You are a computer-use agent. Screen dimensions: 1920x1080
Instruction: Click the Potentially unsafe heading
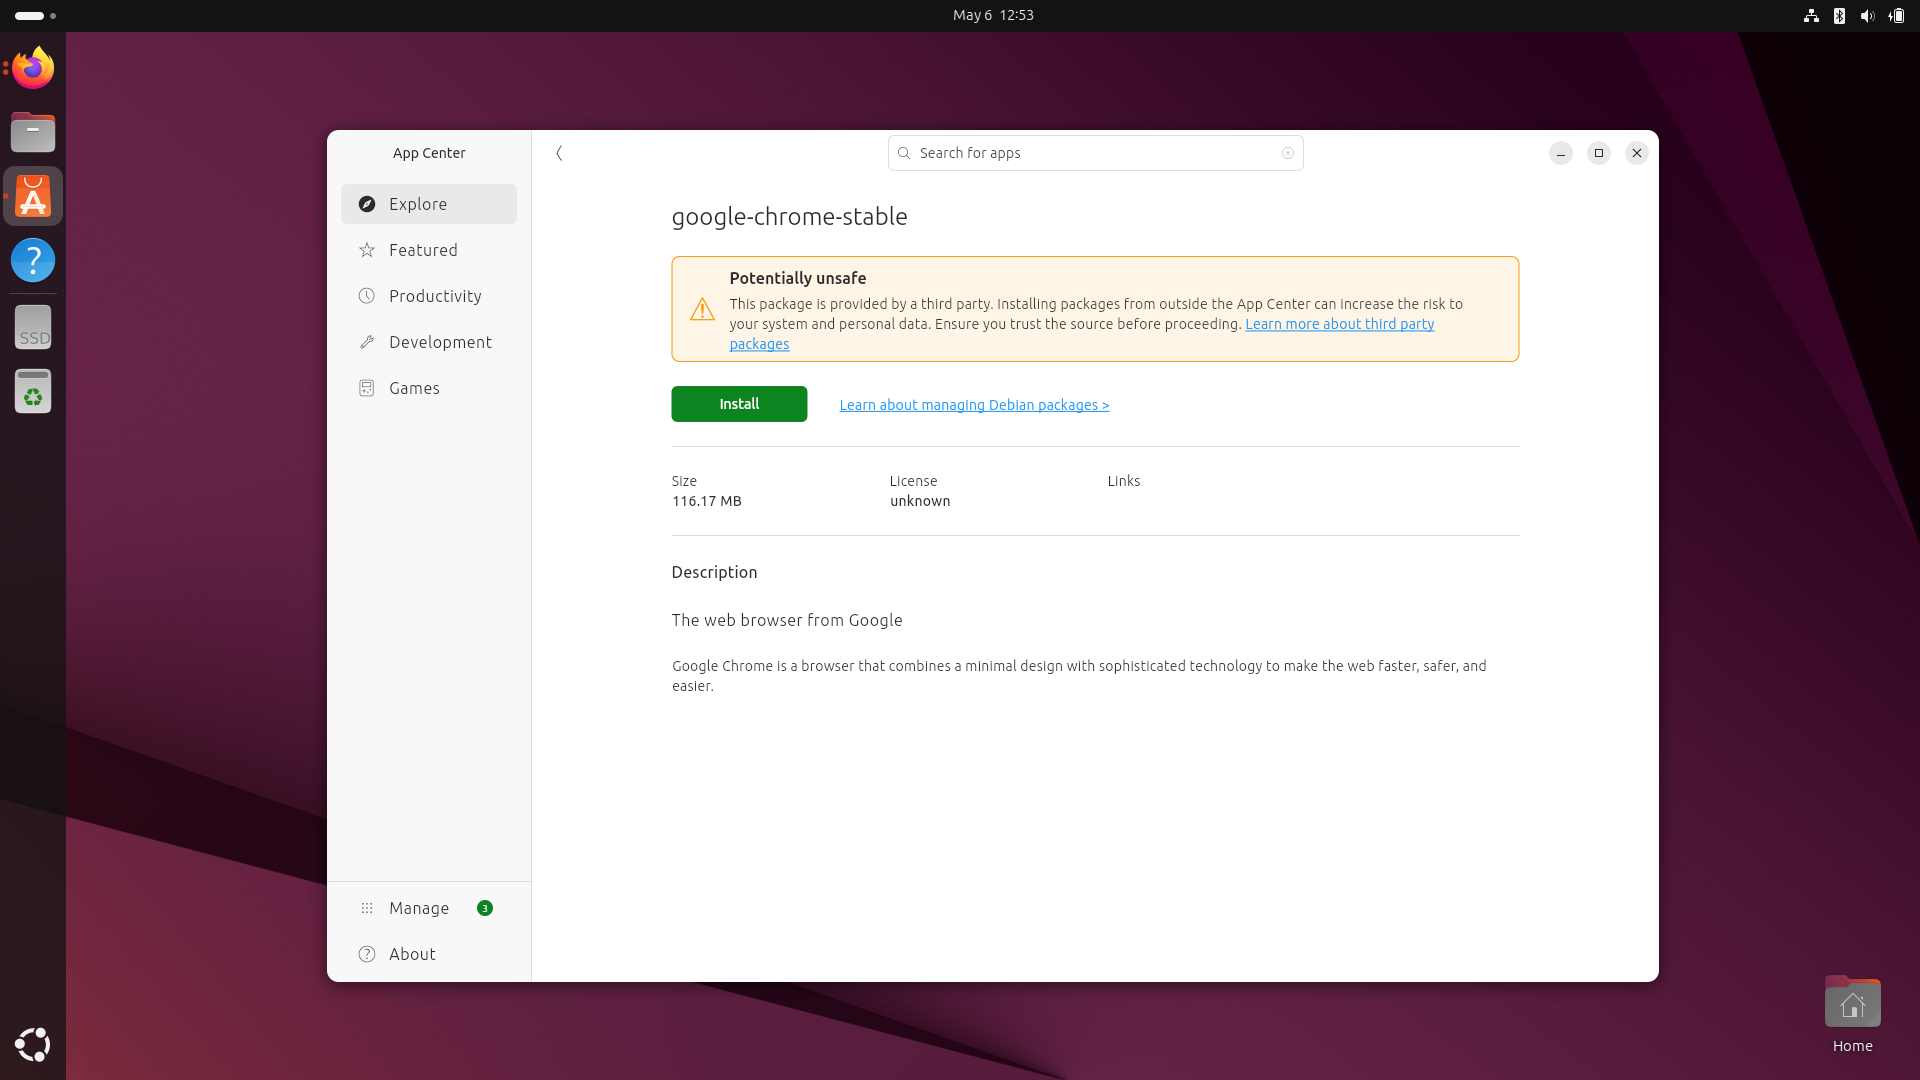click(x=797, y=278)
